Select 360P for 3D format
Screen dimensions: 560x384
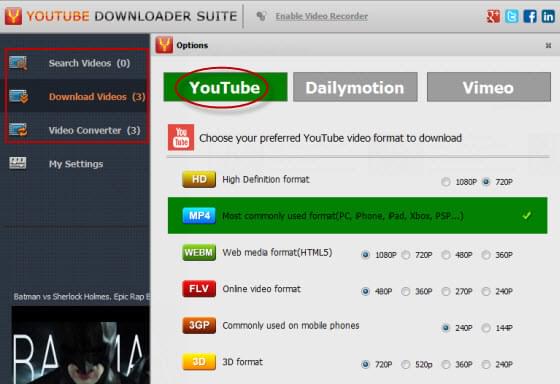point(445,364)
